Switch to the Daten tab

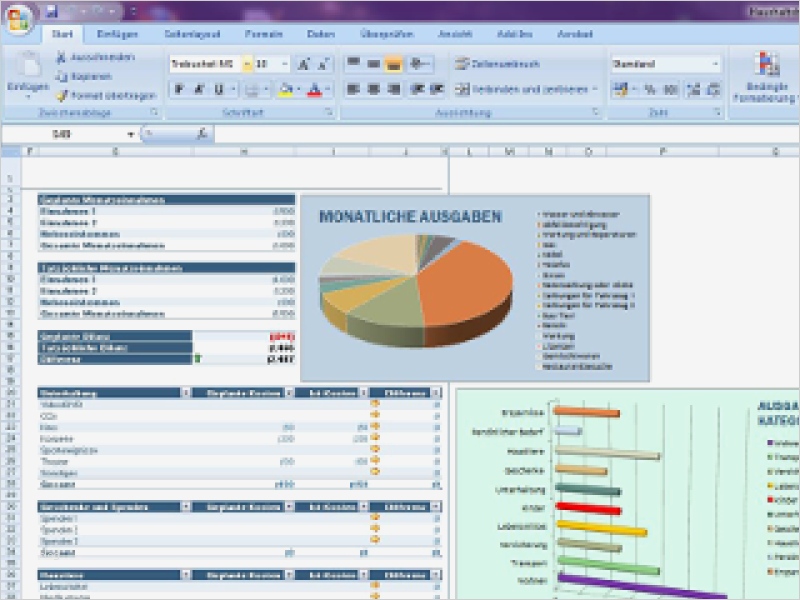(321, 34)
